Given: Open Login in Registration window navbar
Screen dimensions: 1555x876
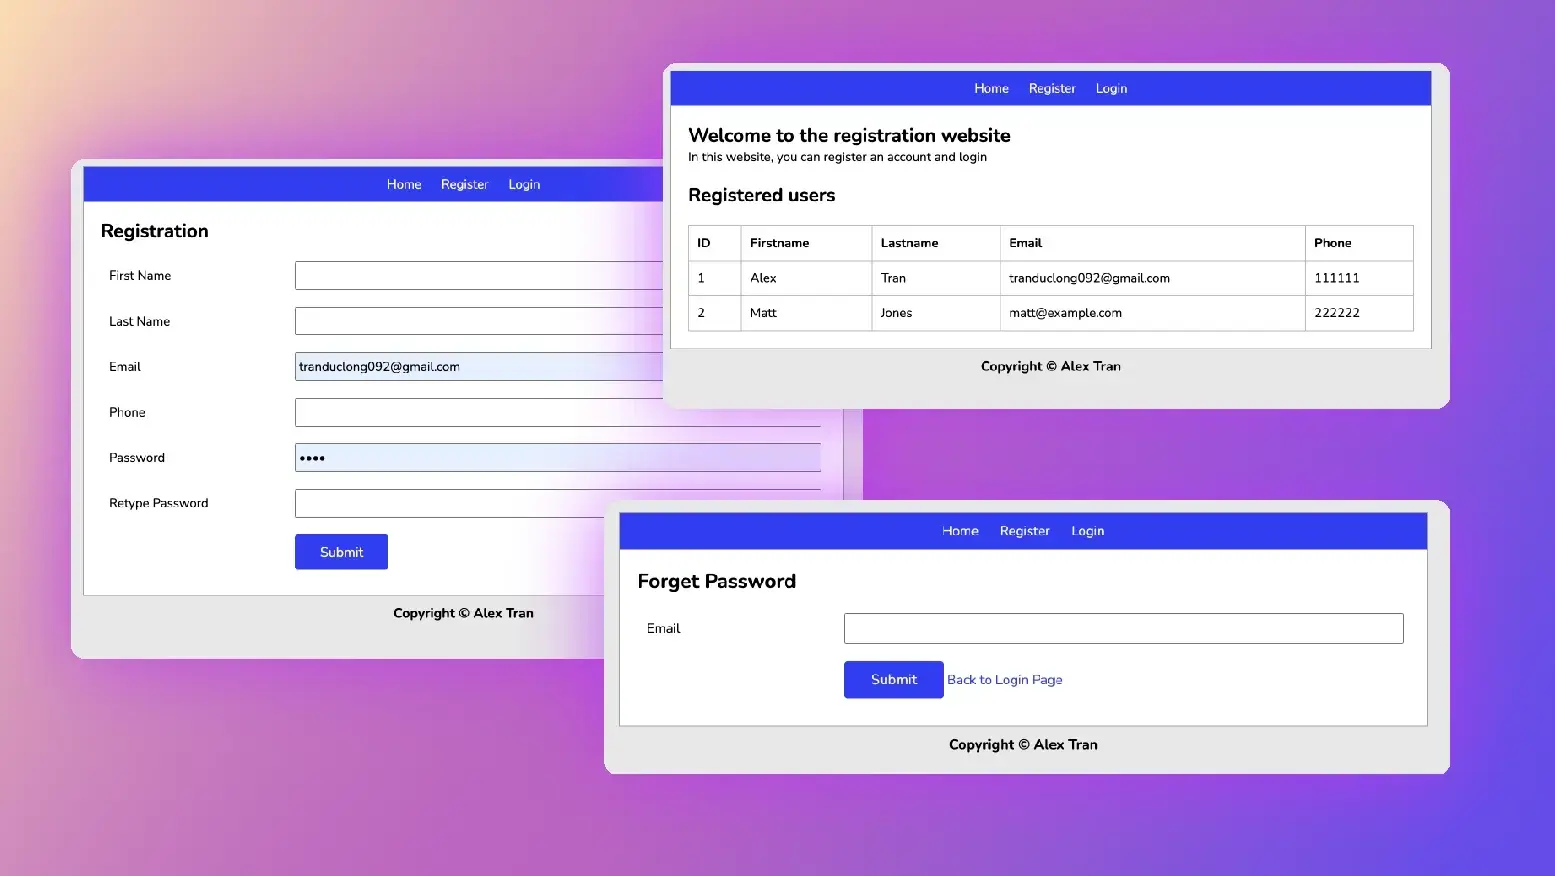Looking at the screenshot, I should [524, 184].
